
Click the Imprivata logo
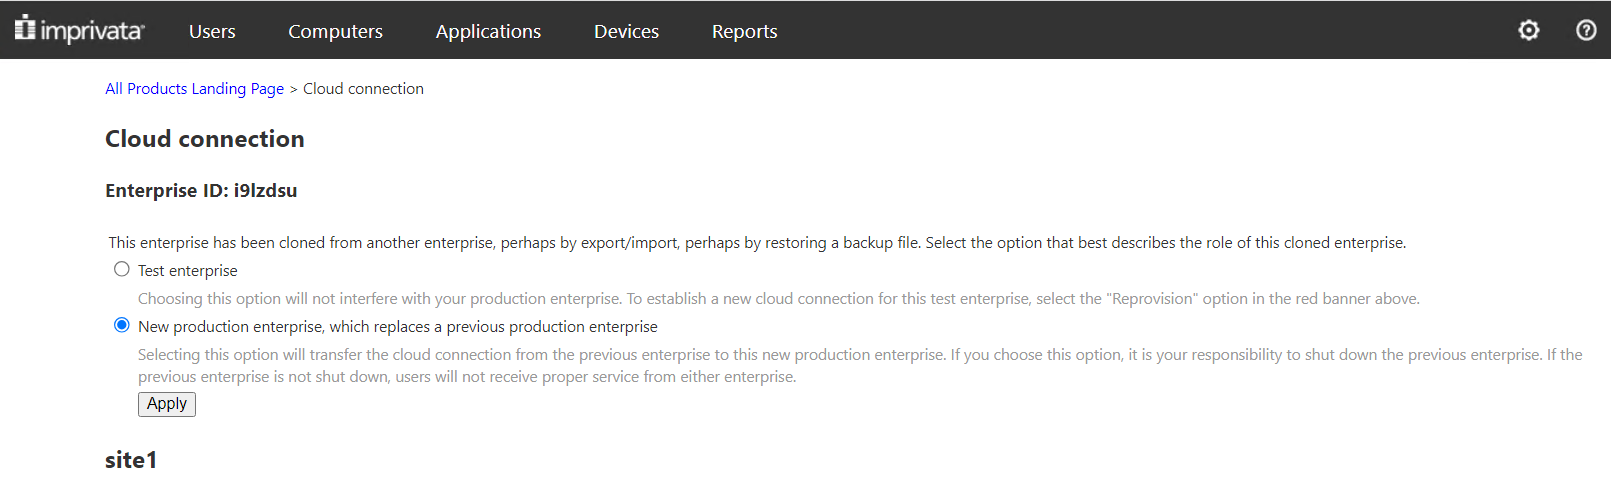click(80, 30)
